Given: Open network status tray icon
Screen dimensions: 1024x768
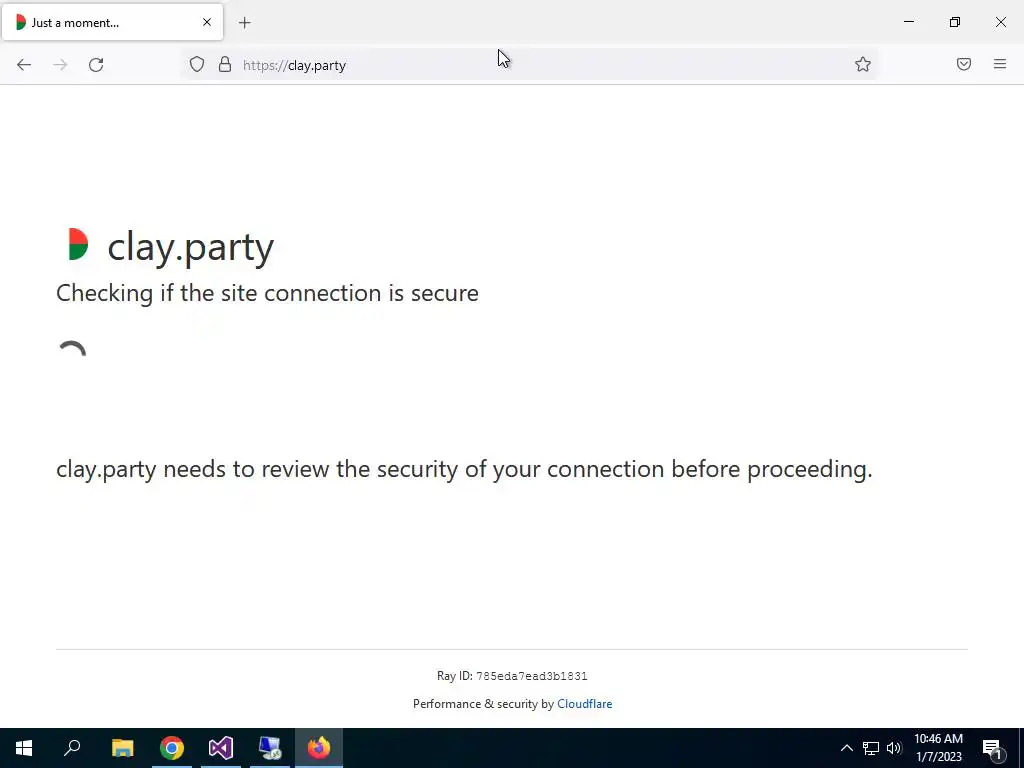Looking at the screenshot, I should pyautogui.click(x=871, y=748).
